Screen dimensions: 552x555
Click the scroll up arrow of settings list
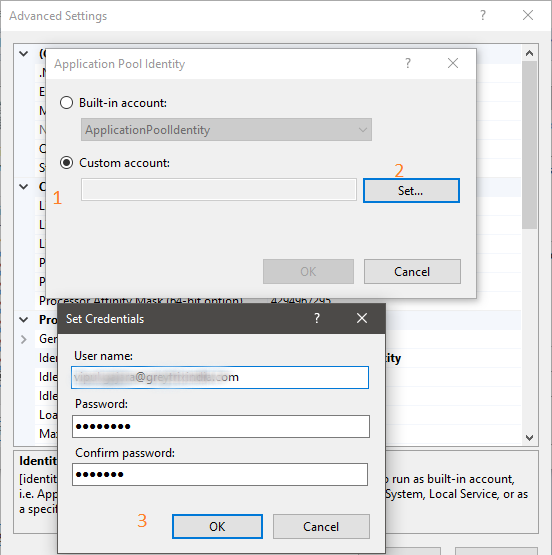click(529, 53)
